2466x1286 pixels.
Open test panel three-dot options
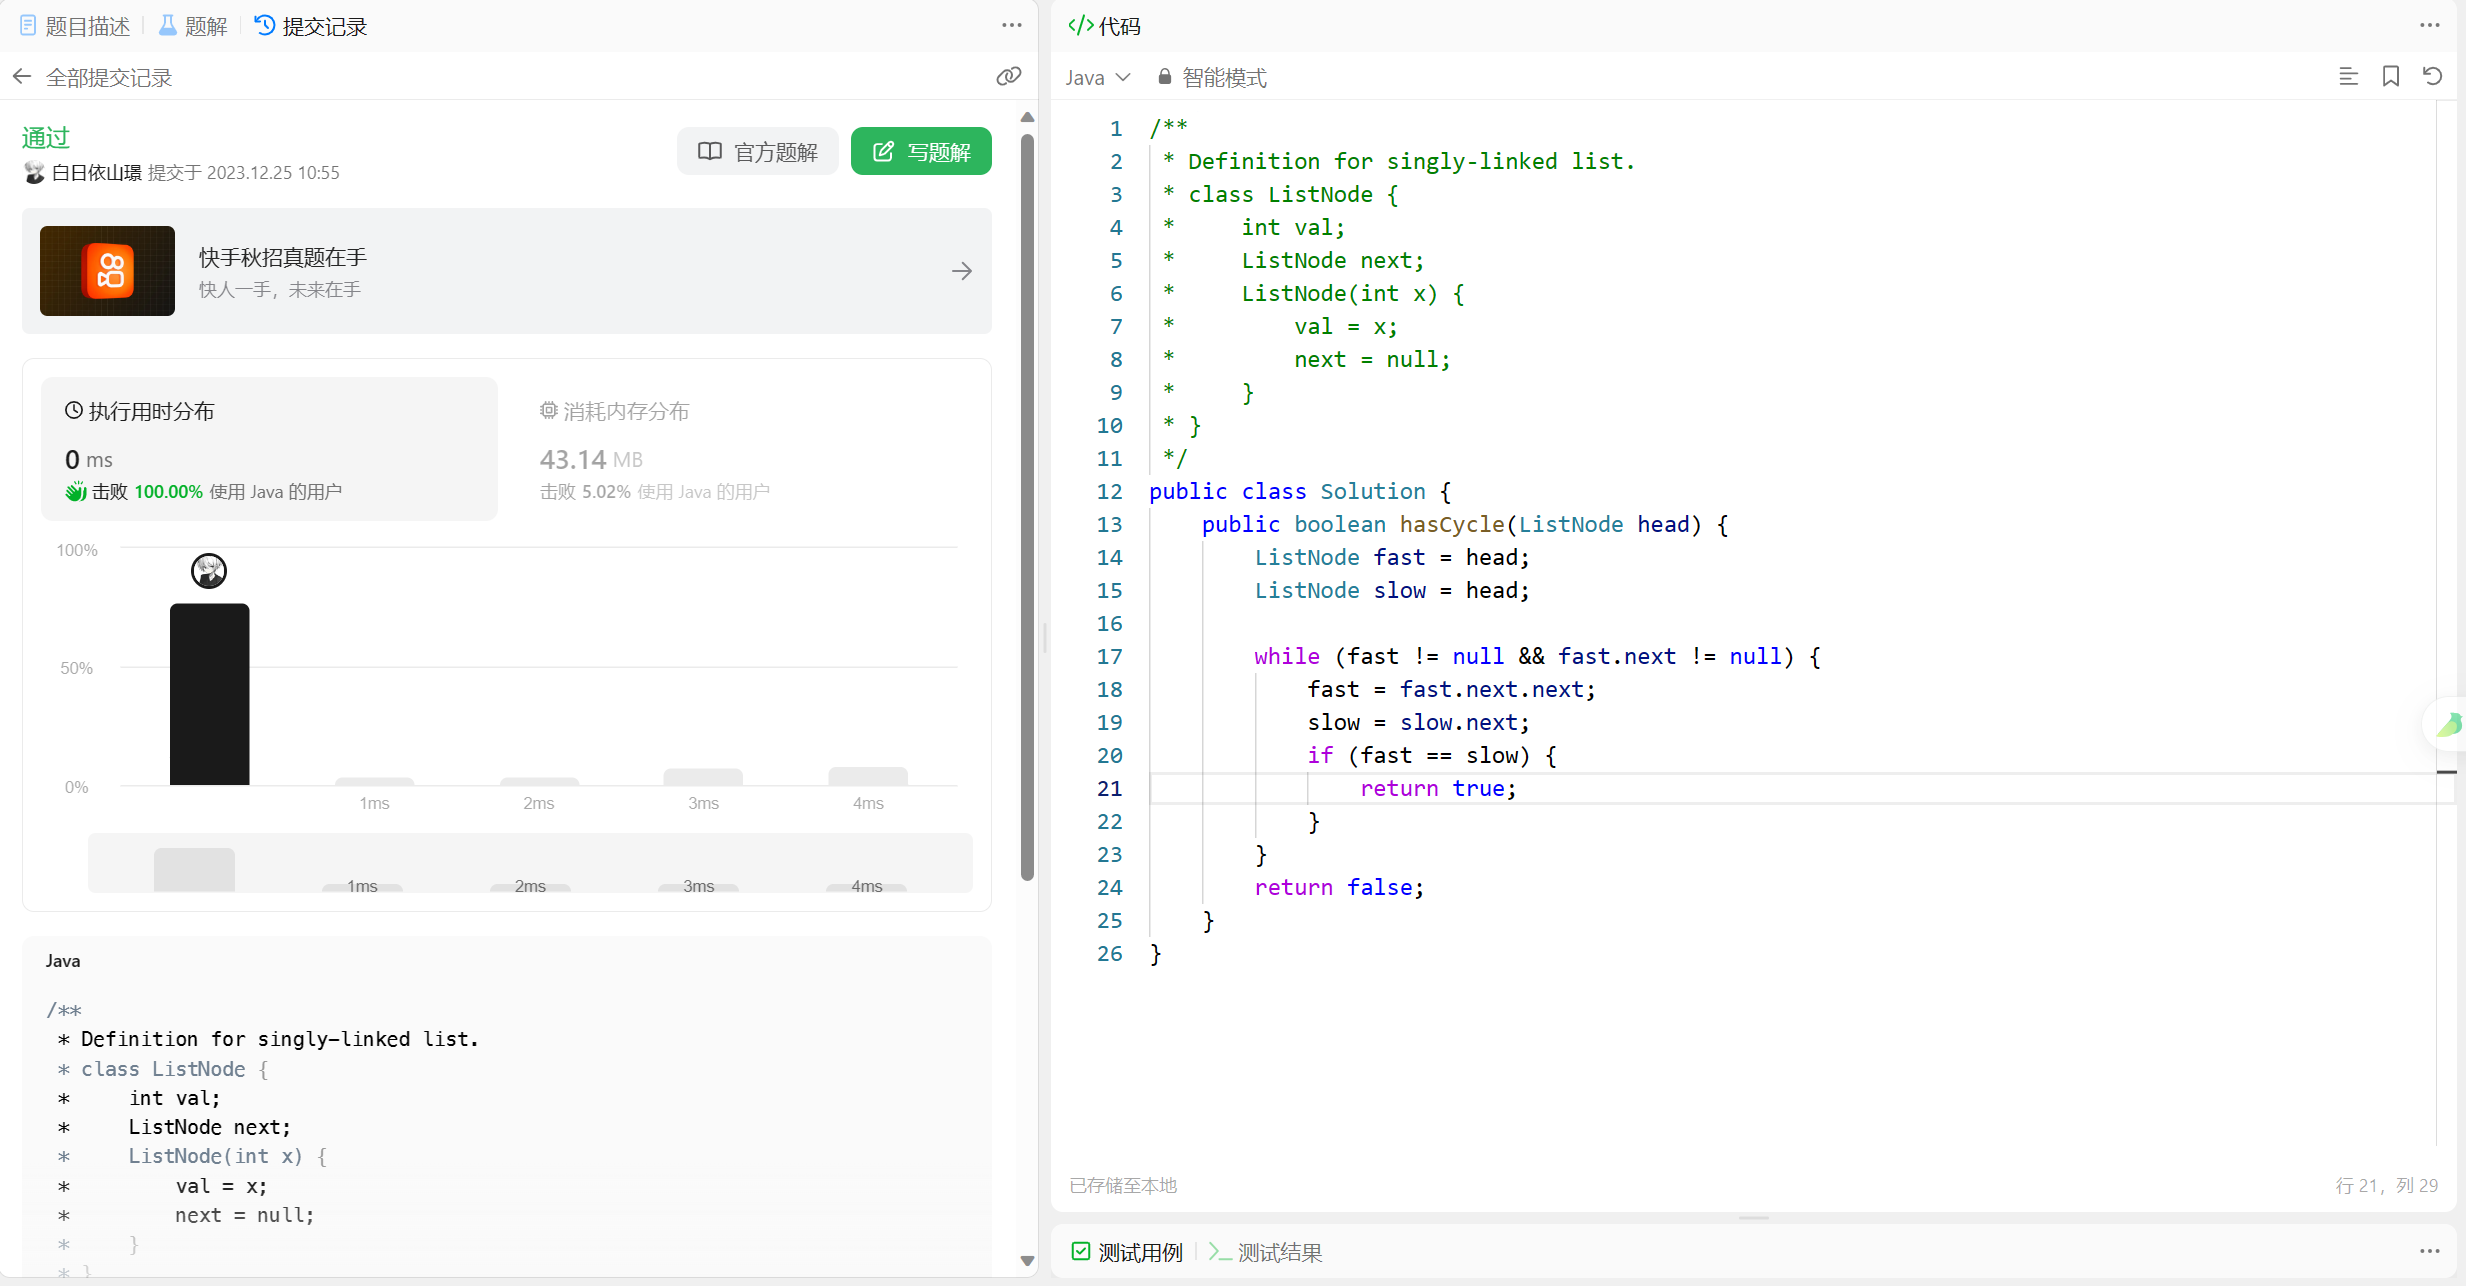point(2429,1251)
